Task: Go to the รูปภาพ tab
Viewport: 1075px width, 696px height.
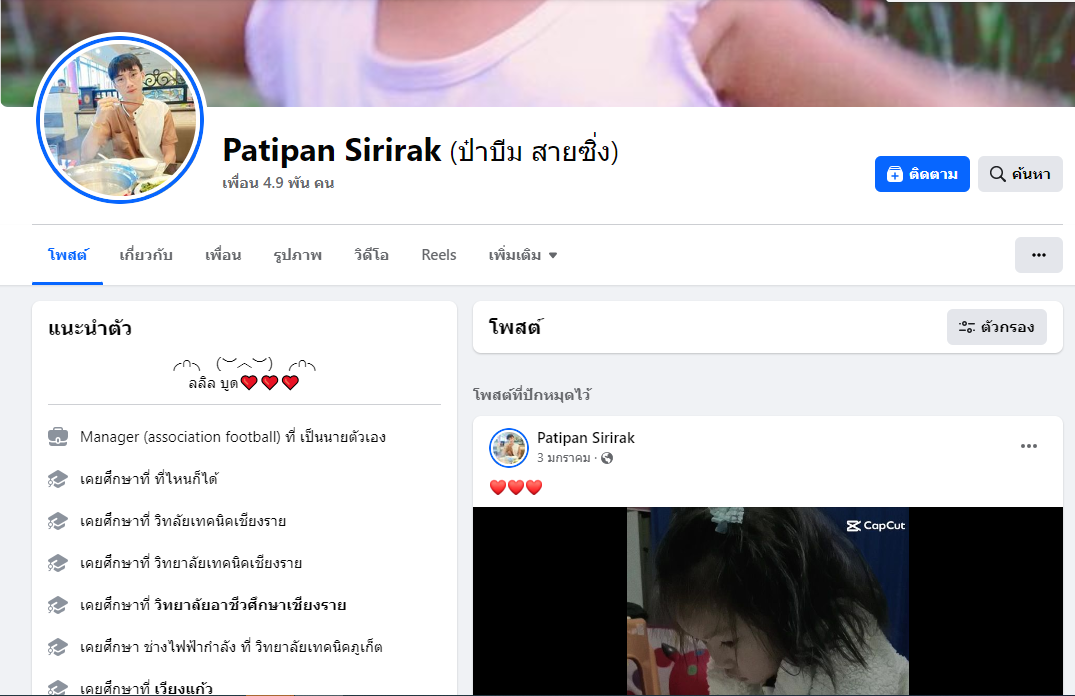Action: tap(297, 255)
